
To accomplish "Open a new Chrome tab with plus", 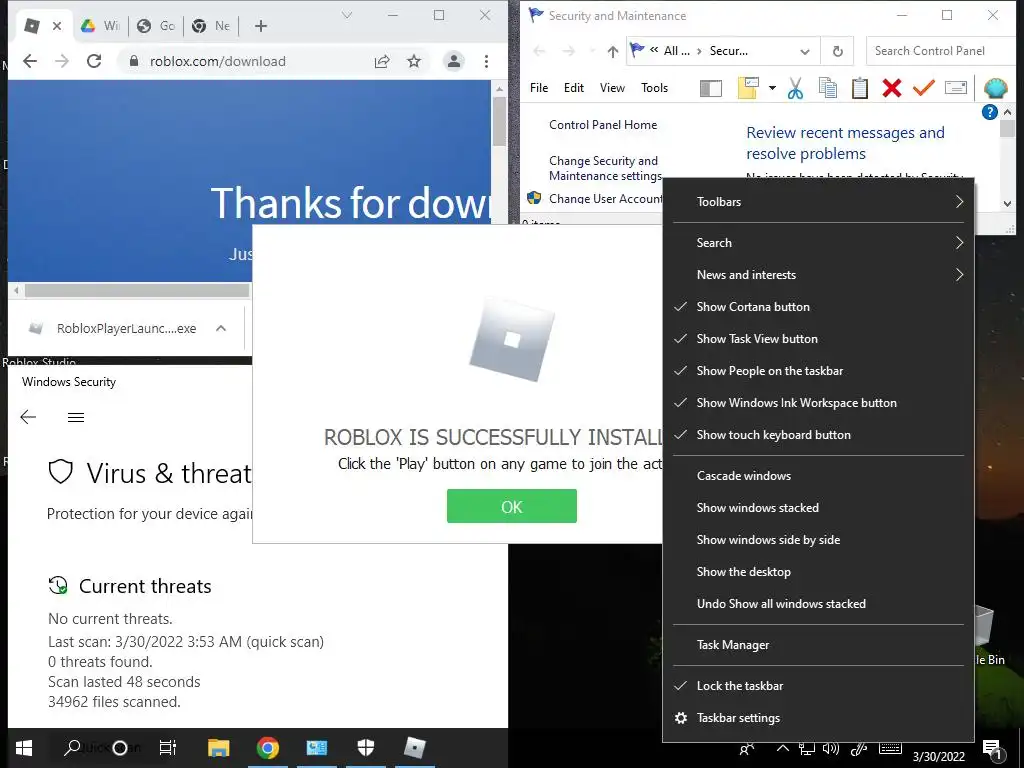I will click(261, 25).
